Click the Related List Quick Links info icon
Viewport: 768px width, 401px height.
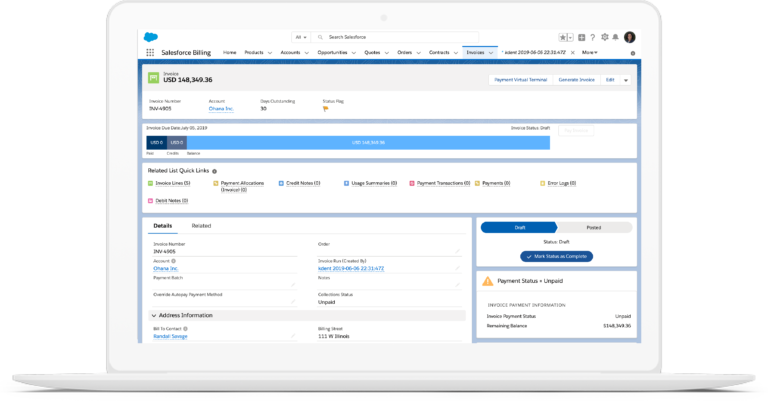tap(215, 171)
